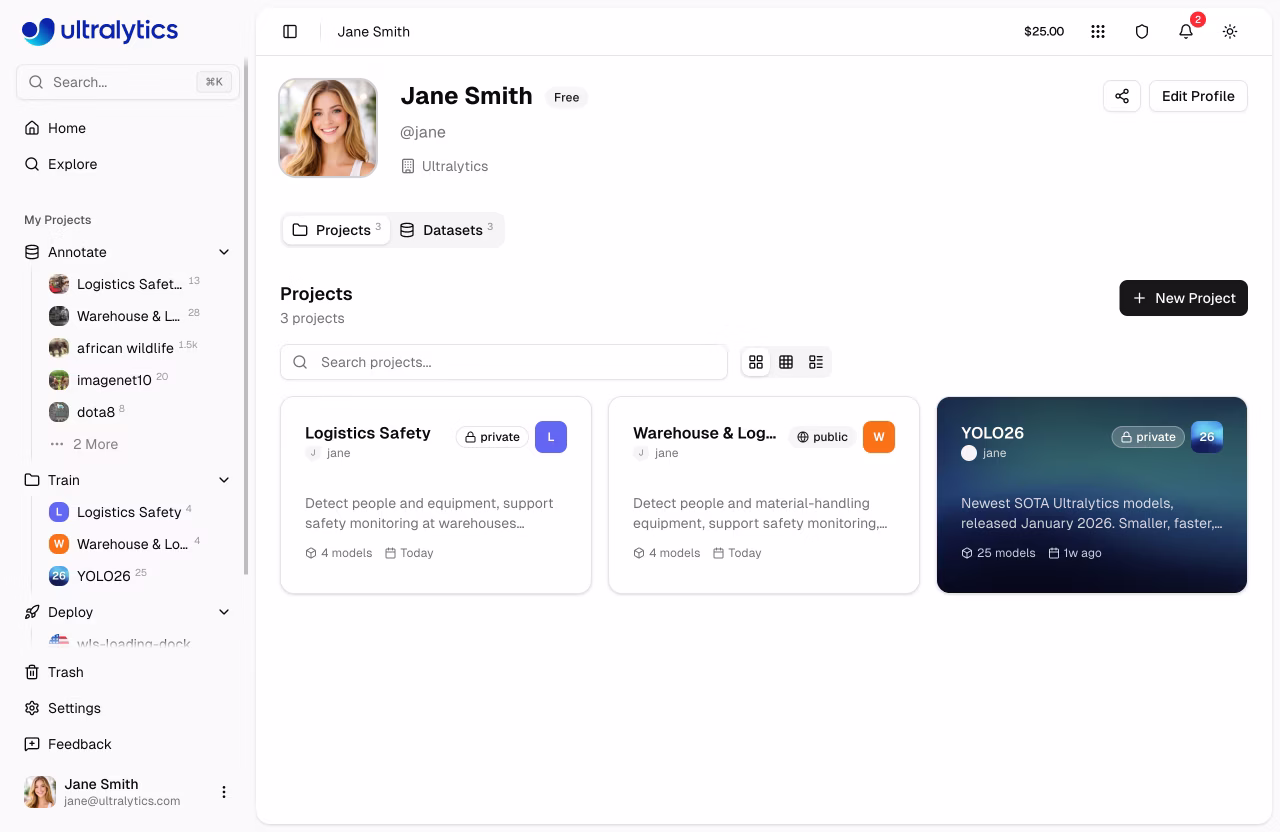Go to Home in sidebar
This screenshot has height=832, width=1280.
[128, 128]
